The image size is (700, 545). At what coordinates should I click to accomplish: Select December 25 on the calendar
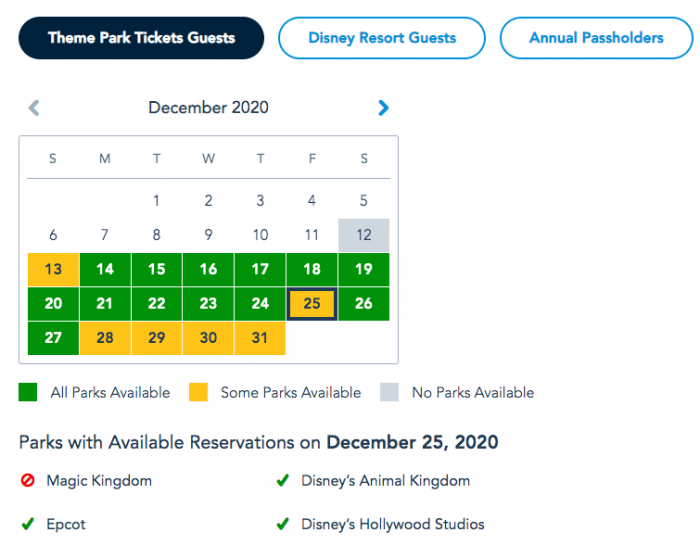(x=312, y=304)
